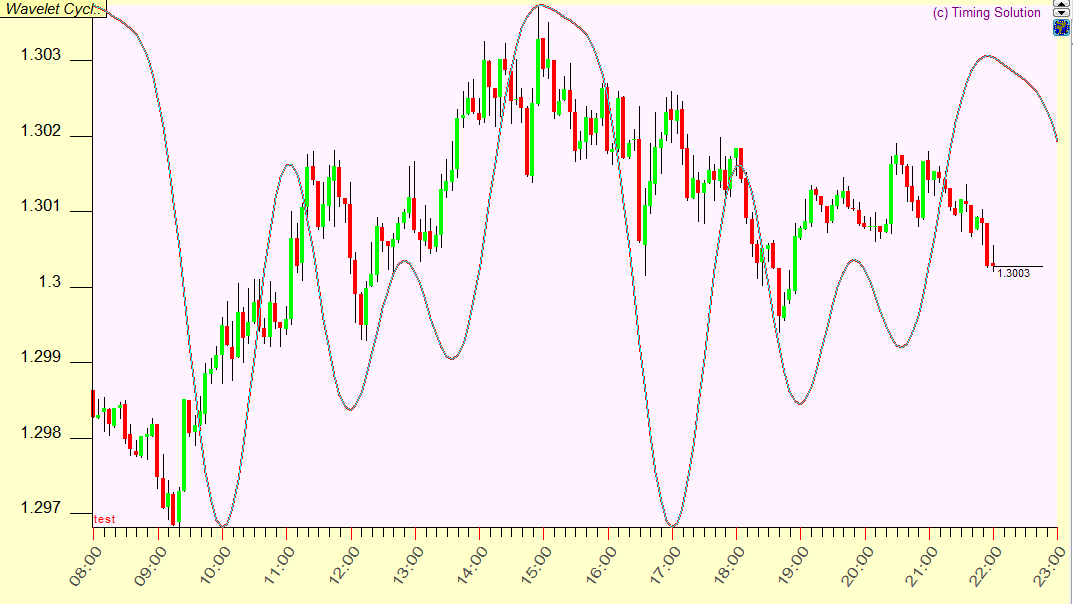Click the 1.299 price axis label
Image resolution: width=1073 pixels, height=604 pixels.
coord(41,358)
